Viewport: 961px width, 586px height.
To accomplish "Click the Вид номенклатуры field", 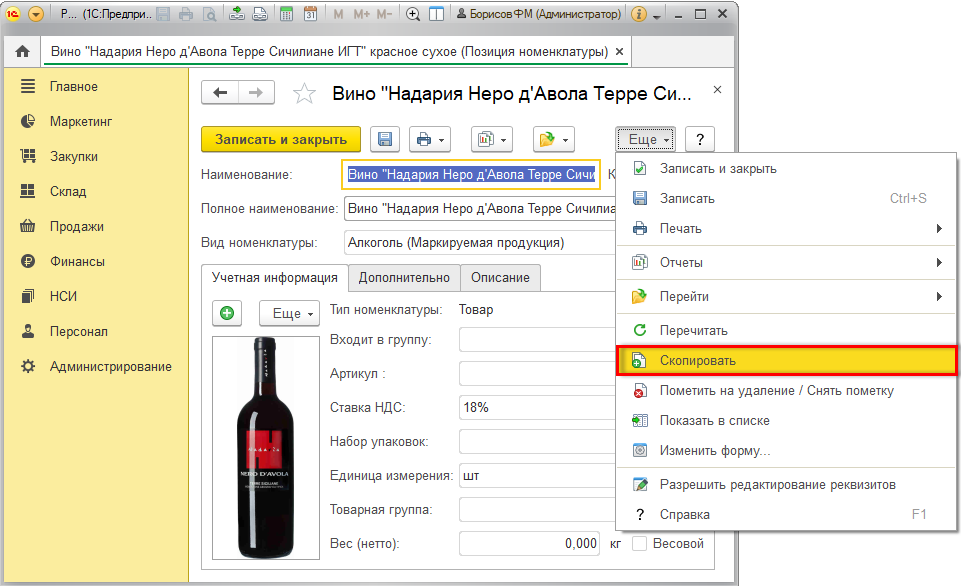I will [480, 242].
